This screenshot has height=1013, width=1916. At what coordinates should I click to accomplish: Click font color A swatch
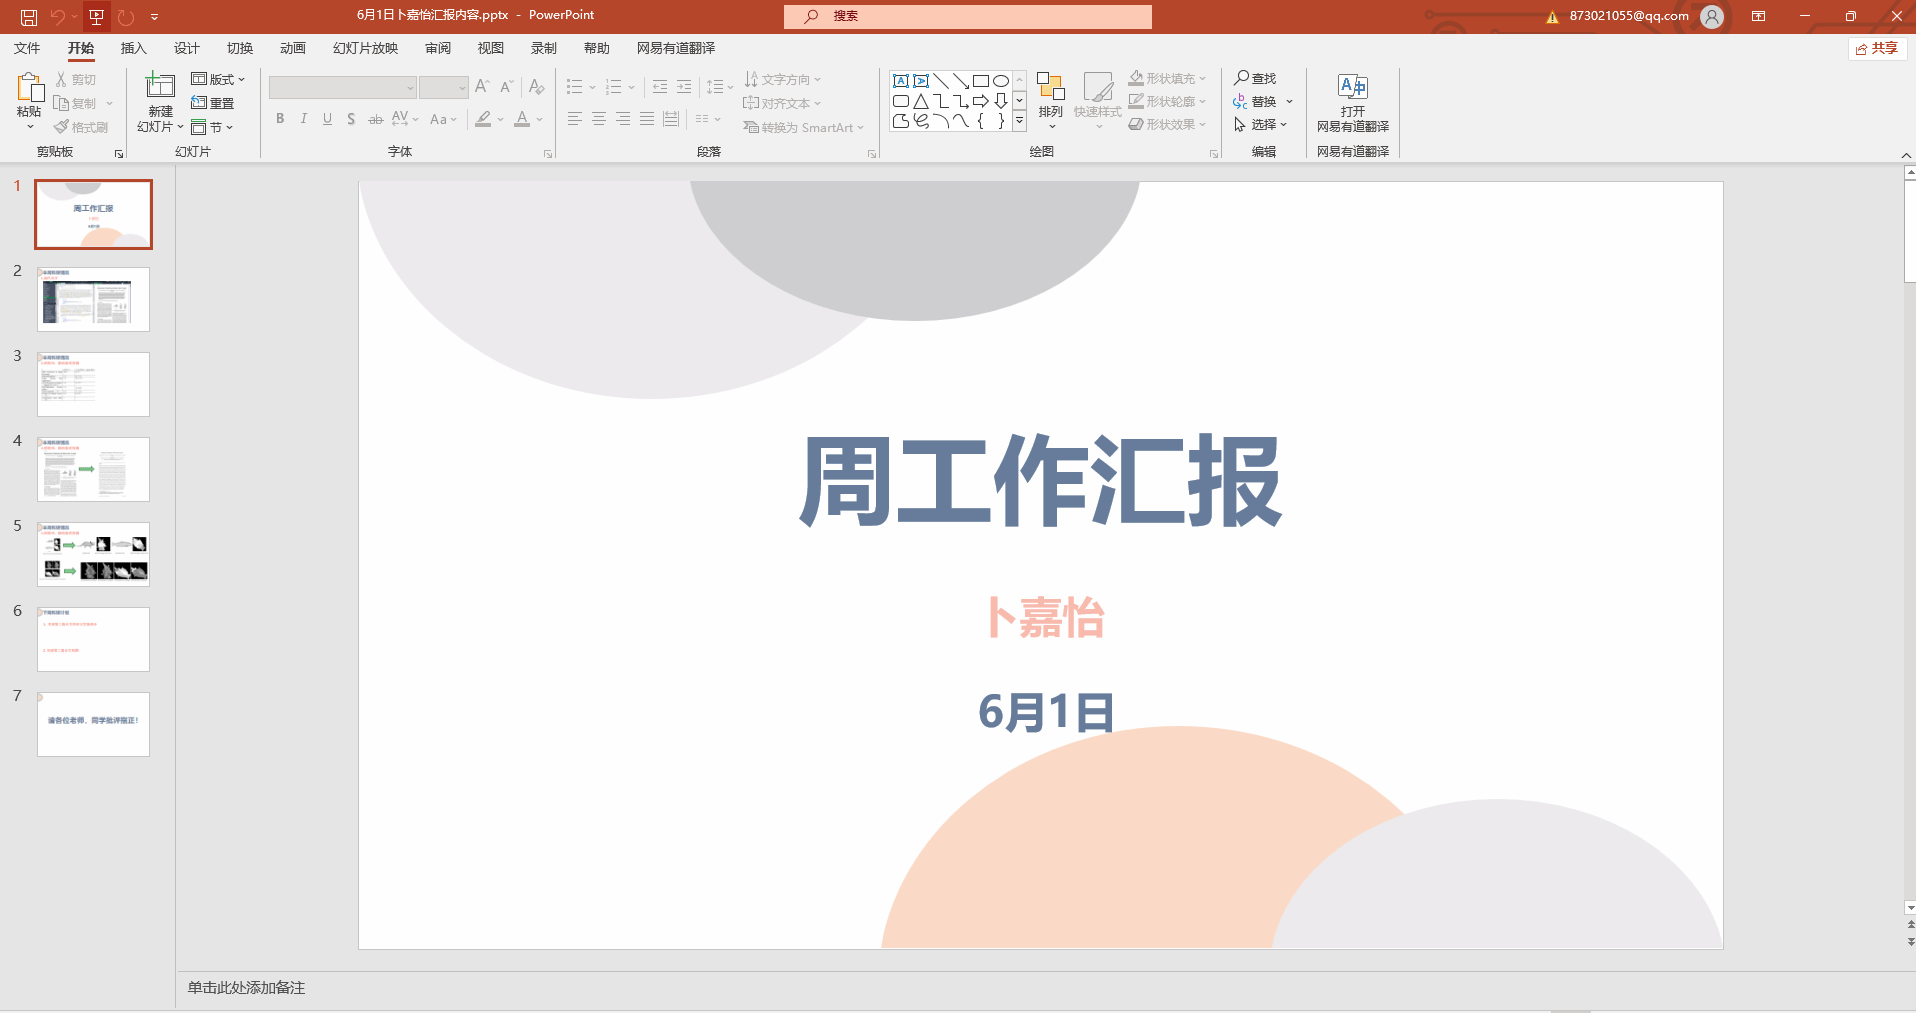(522, 119)
